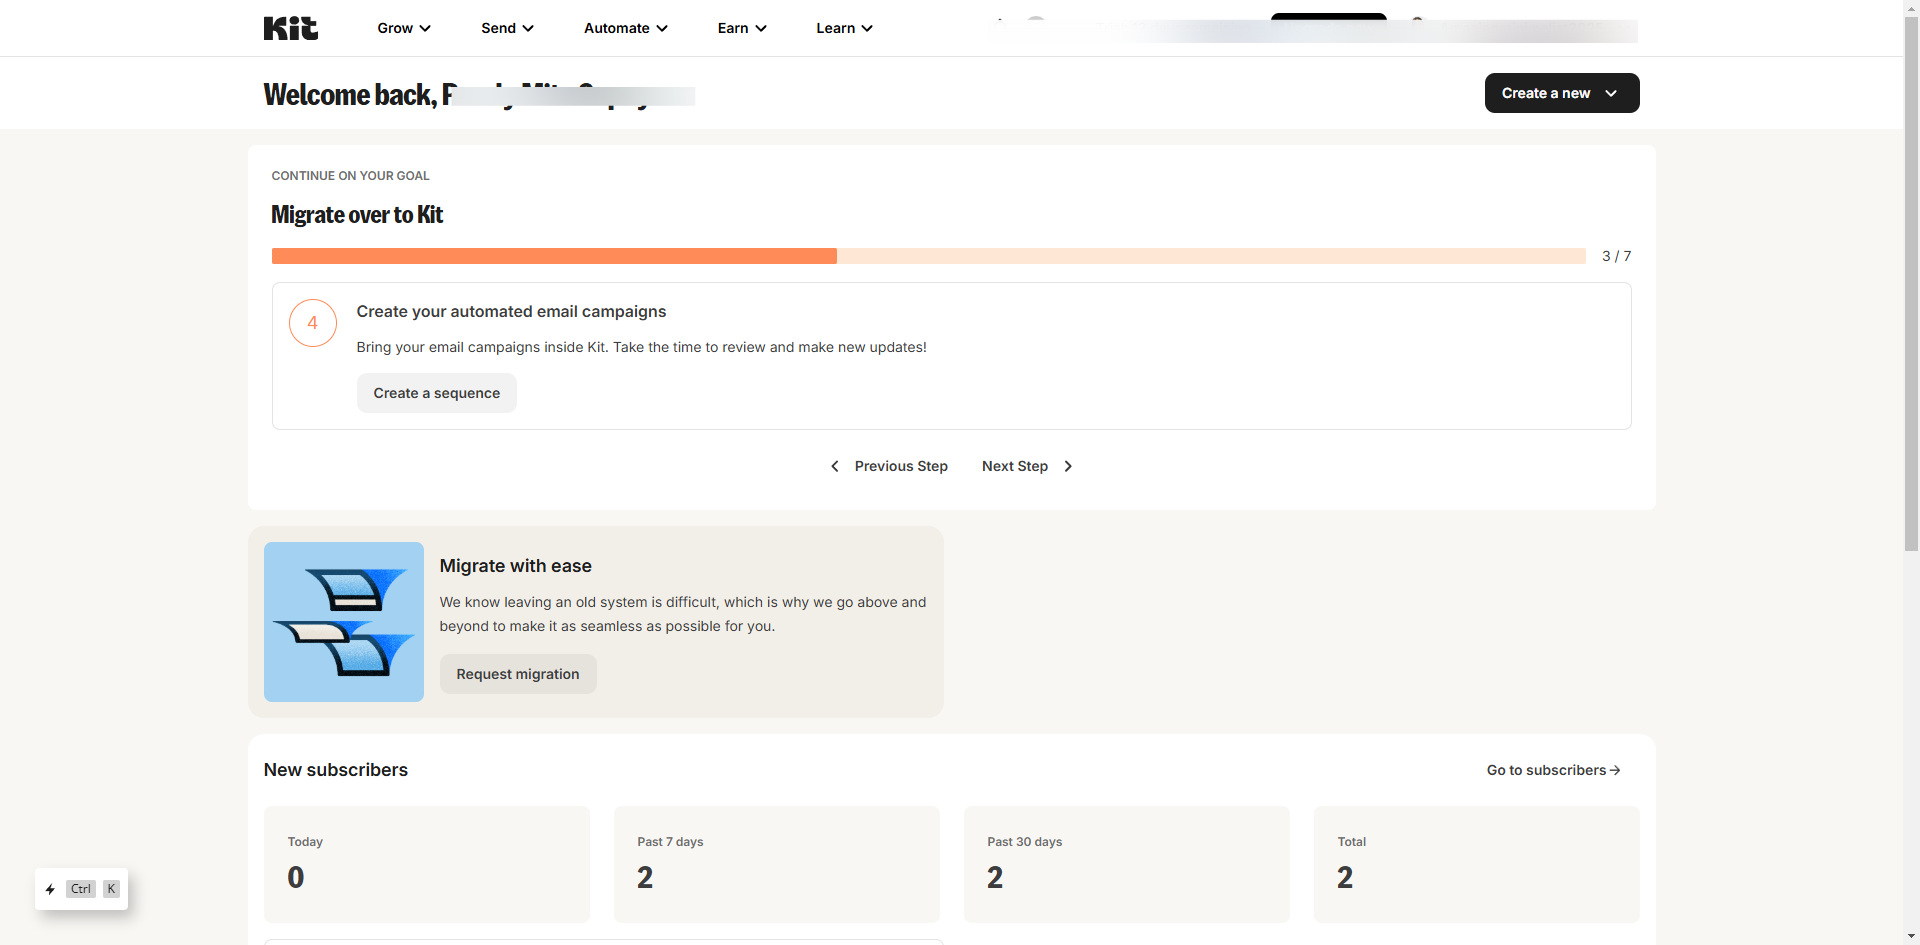Image resolution: width=1920 pixels, height=945 pixels.
Task: Open the Automate menu
Action: (x=626, y=28)
